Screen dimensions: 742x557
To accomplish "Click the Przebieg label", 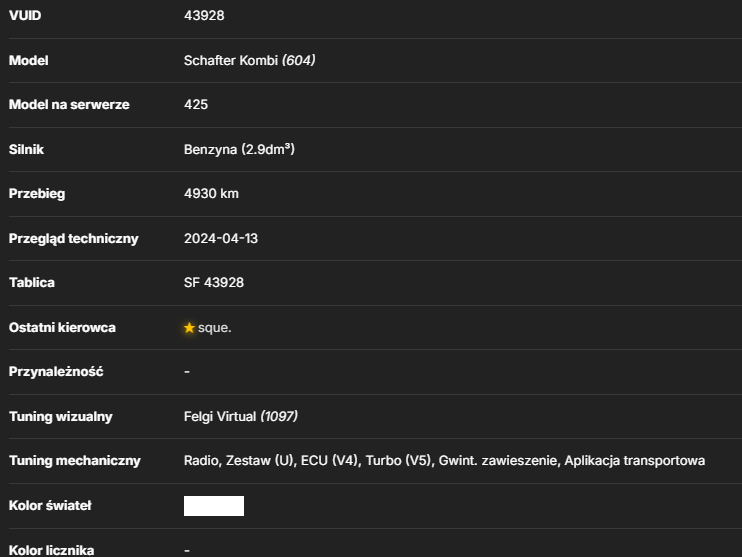I will click(37, 194).
